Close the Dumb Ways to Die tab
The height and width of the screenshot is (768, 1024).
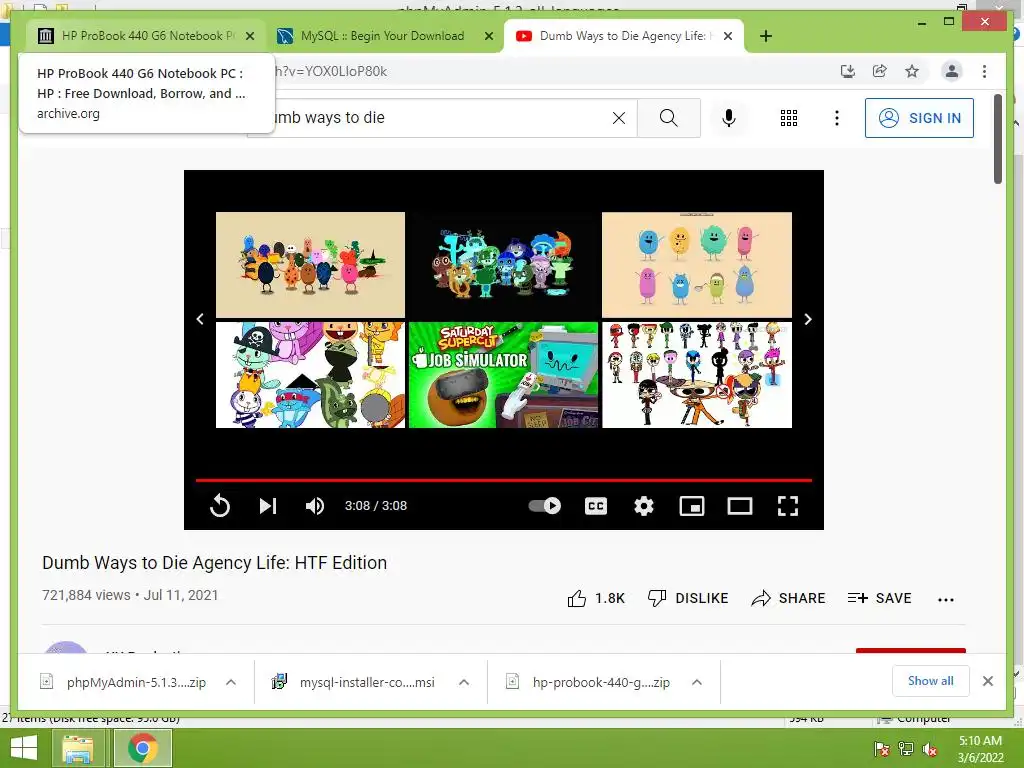(x=728, y=36)
